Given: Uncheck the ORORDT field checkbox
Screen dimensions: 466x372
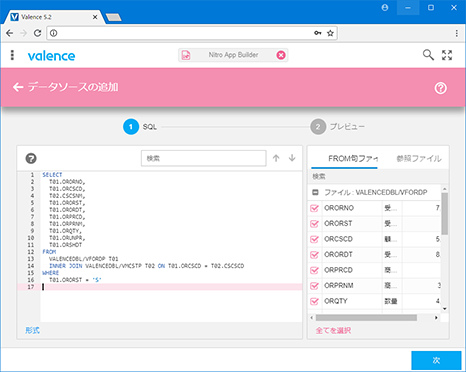Looking at the screenshot, I should [x=314, y=255].
